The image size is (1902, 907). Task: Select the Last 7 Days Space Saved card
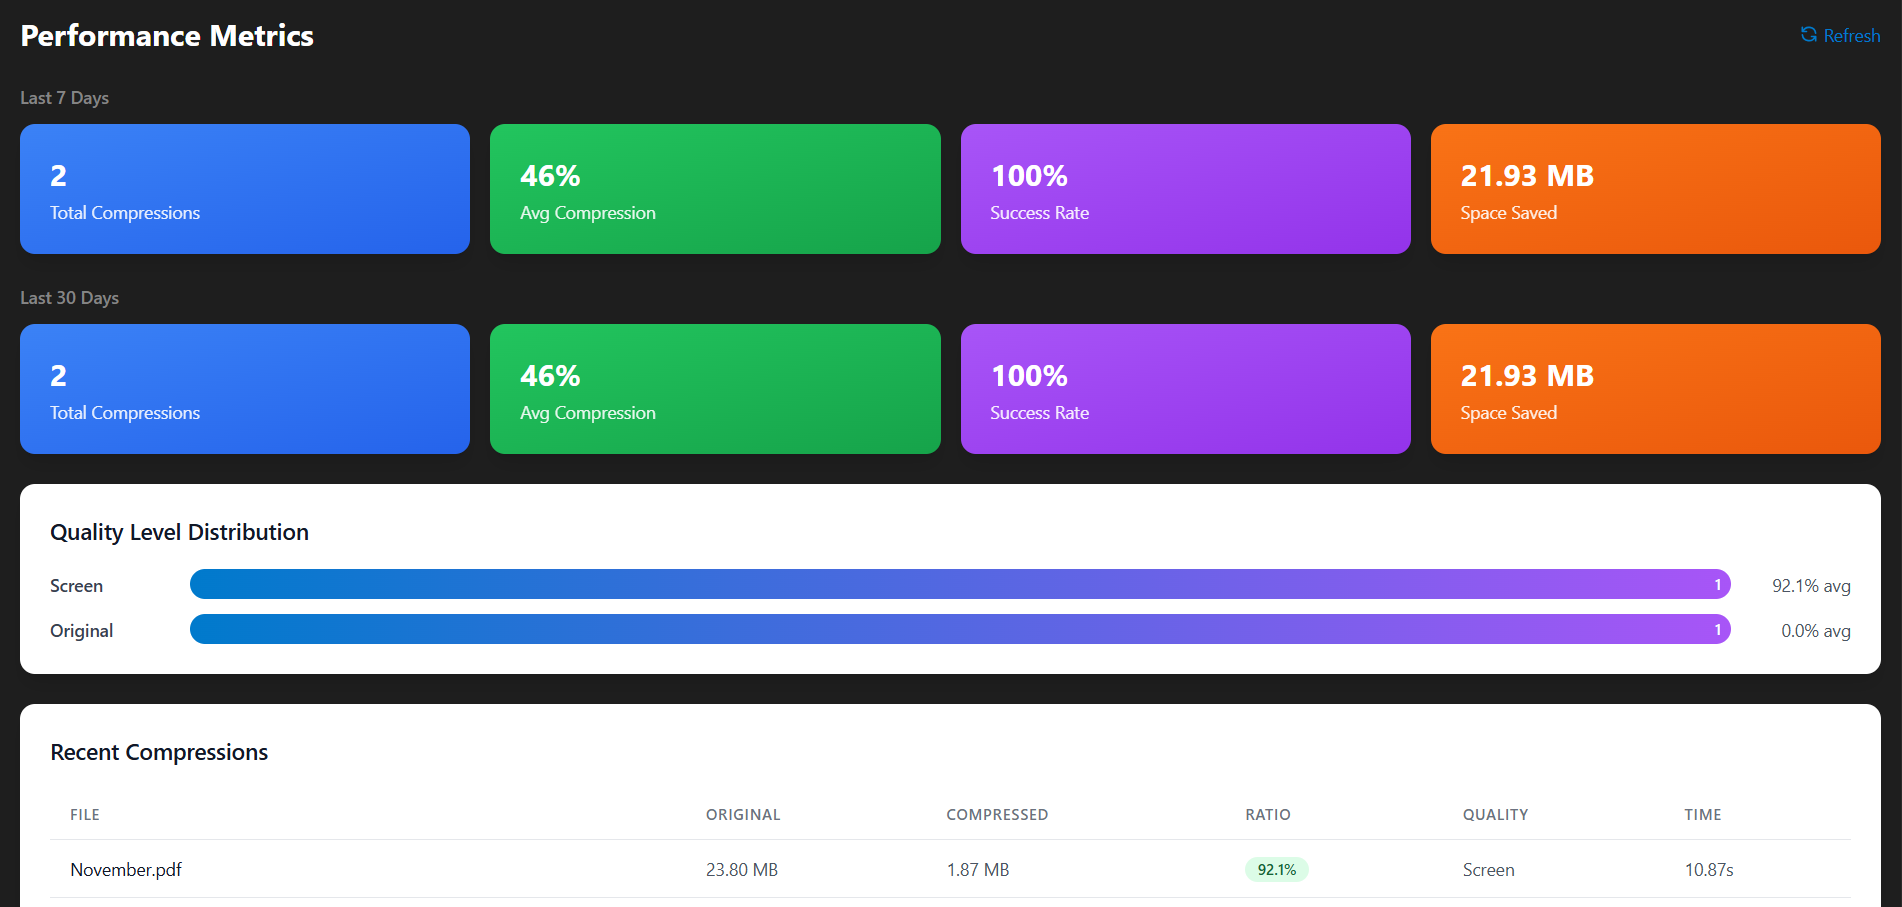(x=1655, y=189)
